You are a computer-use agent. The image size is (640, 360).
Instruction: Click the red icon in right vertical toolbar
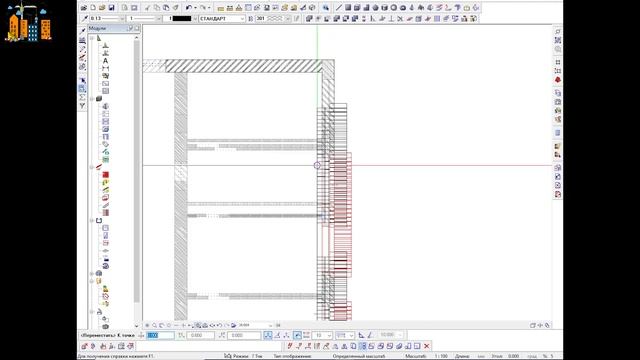558,80
